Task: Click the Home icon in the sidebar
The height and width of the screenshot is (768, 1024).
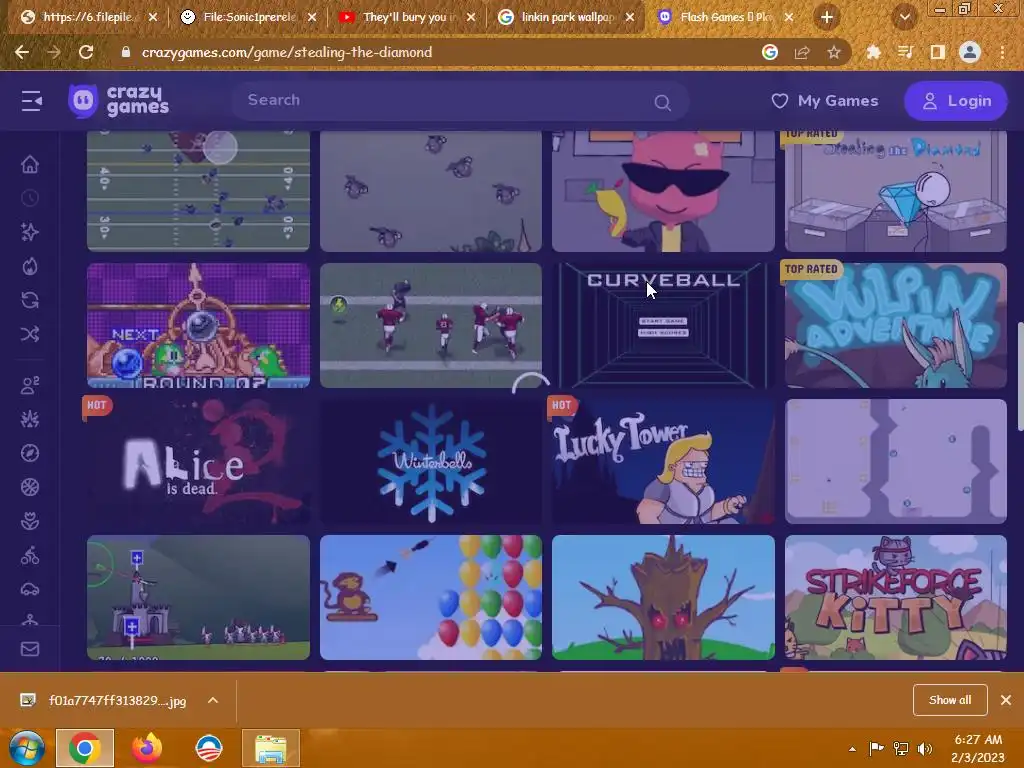Action: [30, 164]
